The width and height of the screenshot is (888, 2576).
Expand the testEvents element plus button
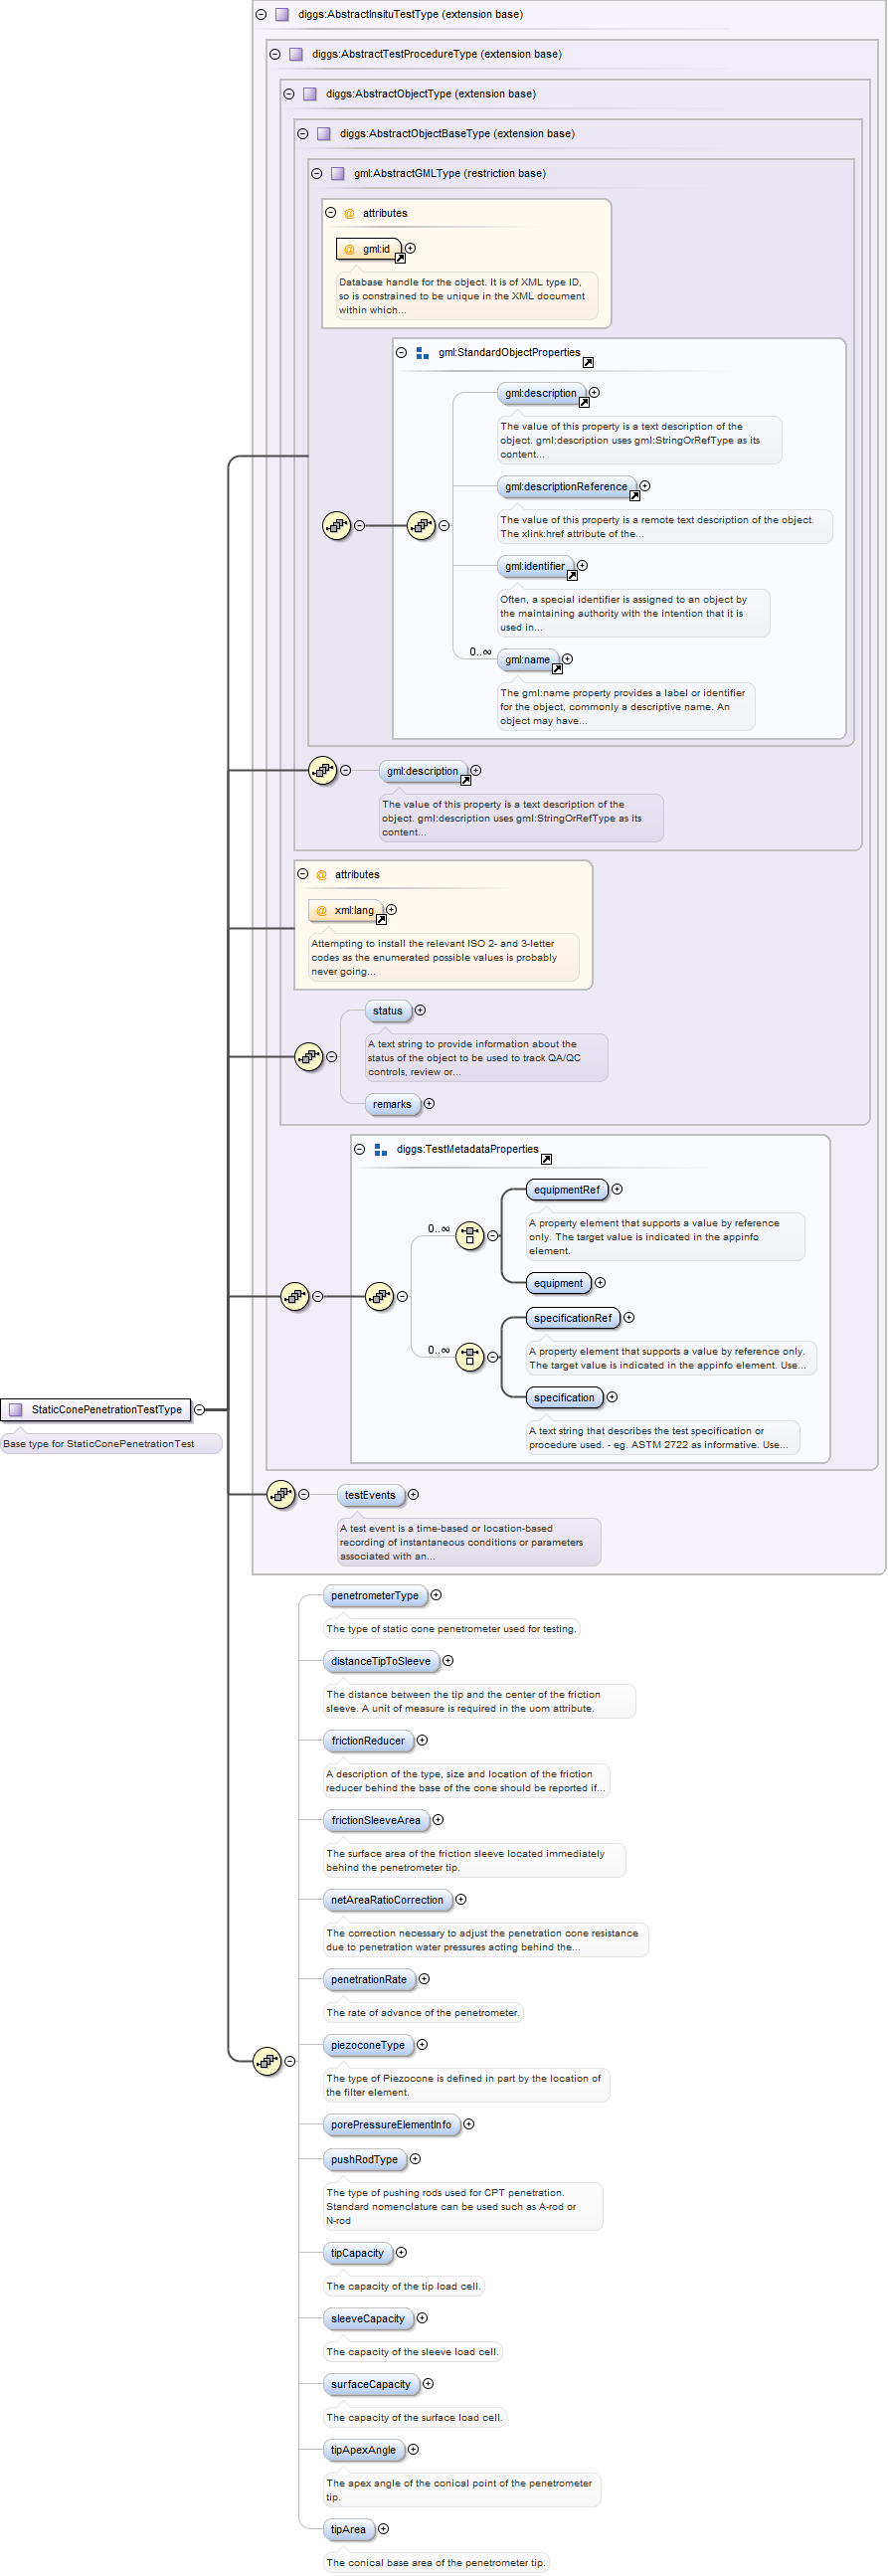[x=413, y=1495]
